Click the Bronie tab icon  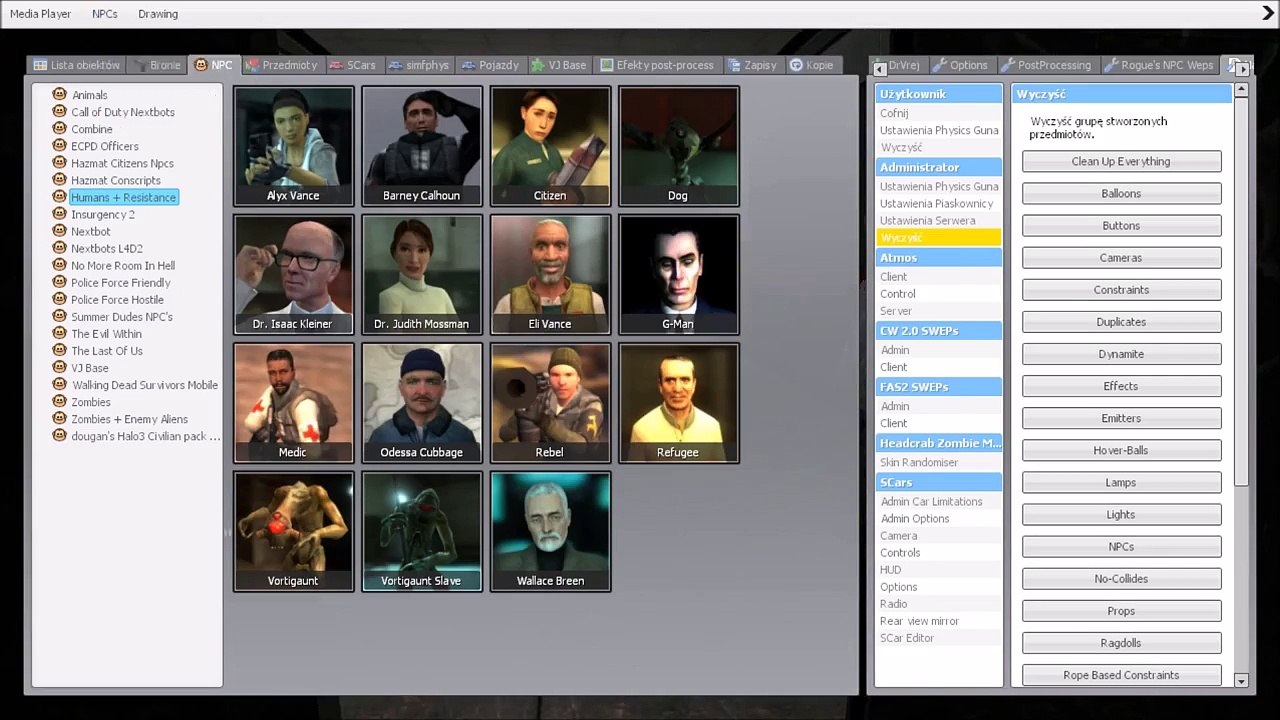(x=139, y=65)
